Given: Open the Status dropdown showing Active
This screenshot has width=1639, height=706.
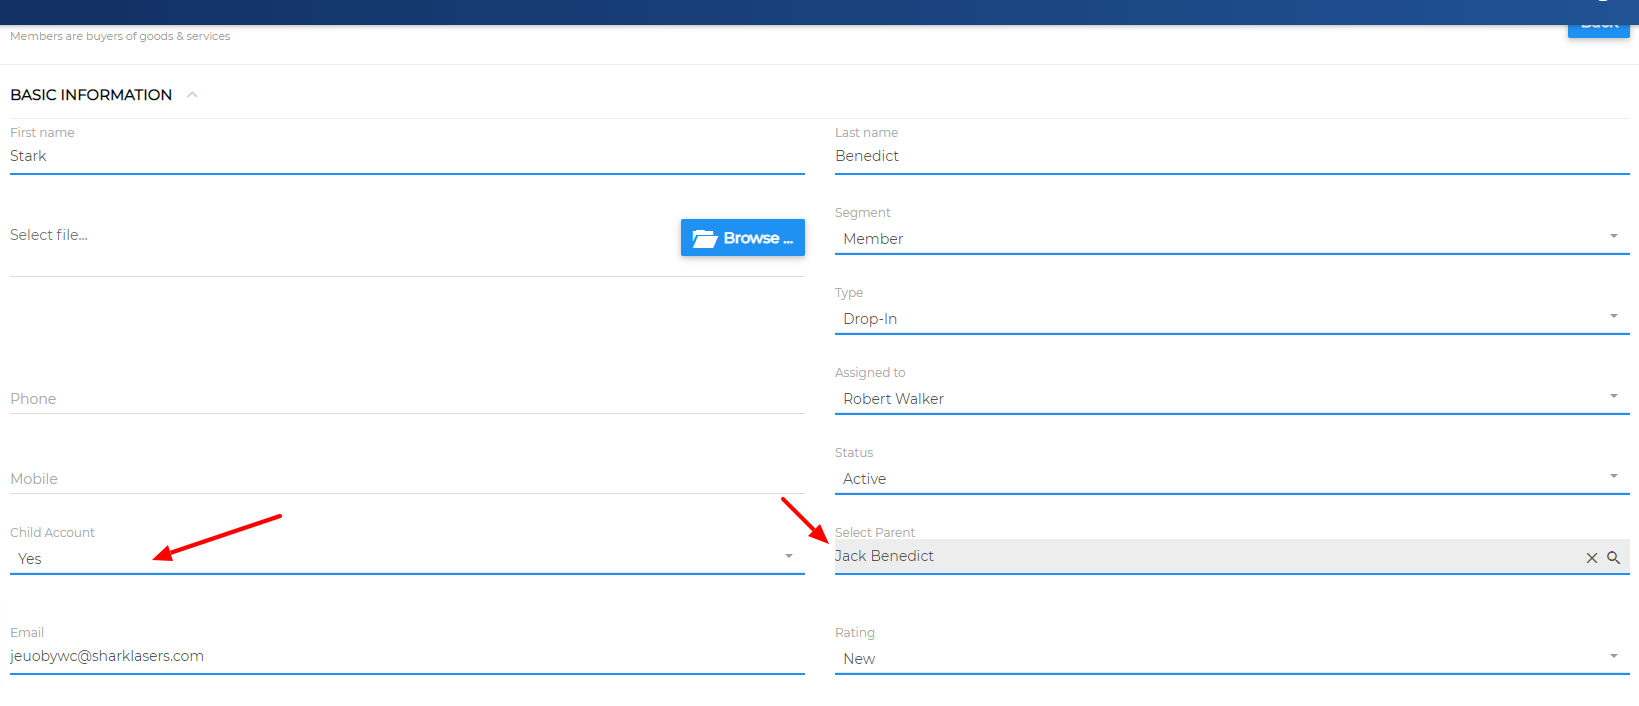Looking at the screenshot, I should pos(1231,478).
